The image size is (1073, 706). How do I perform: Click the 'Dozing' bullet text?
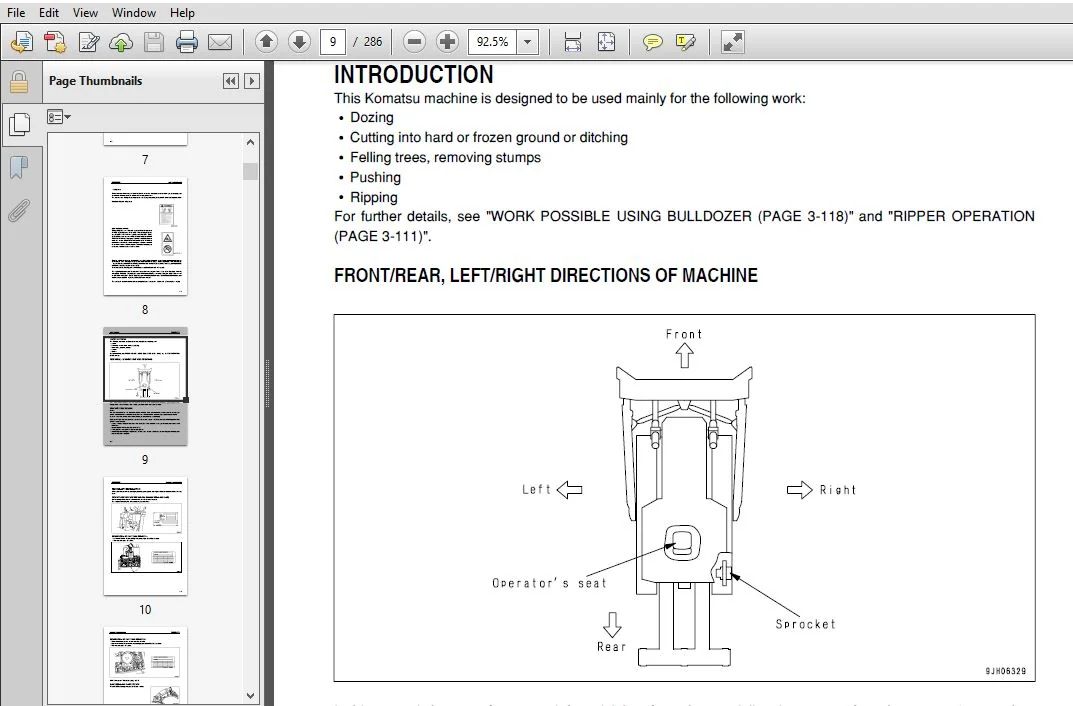pyautogui.click(x=372, y=118)
